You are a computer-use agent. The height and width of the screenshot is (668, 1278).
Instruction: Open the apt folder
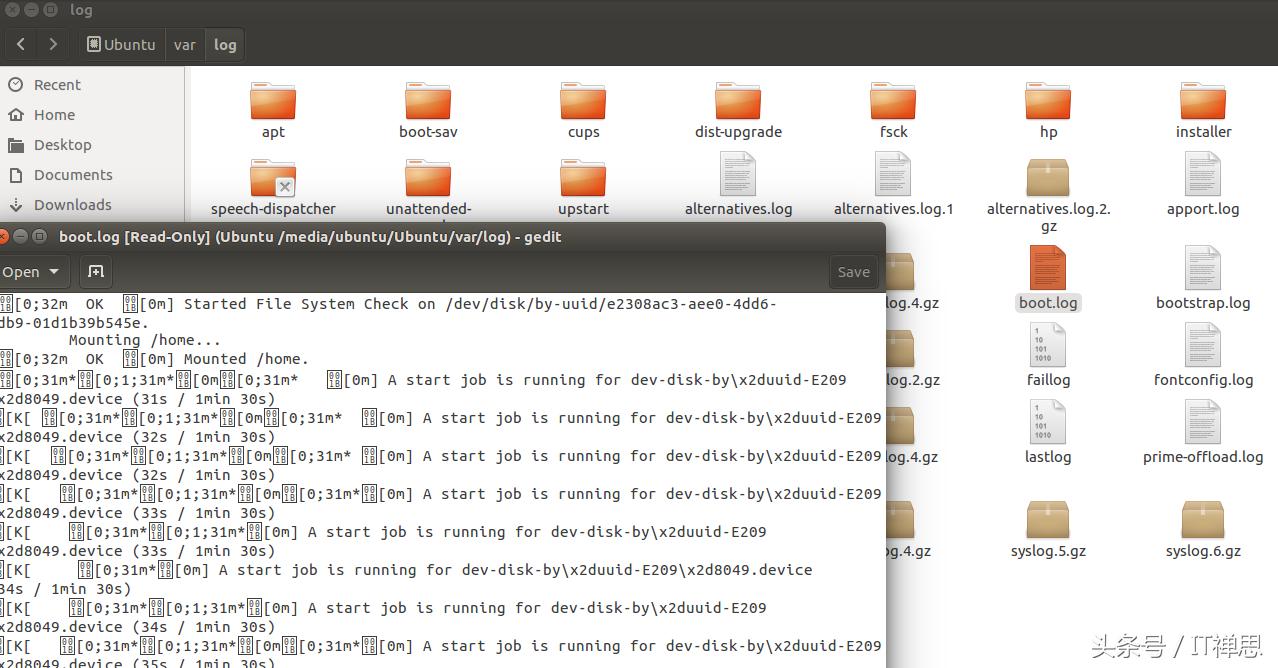click(273, 105)
